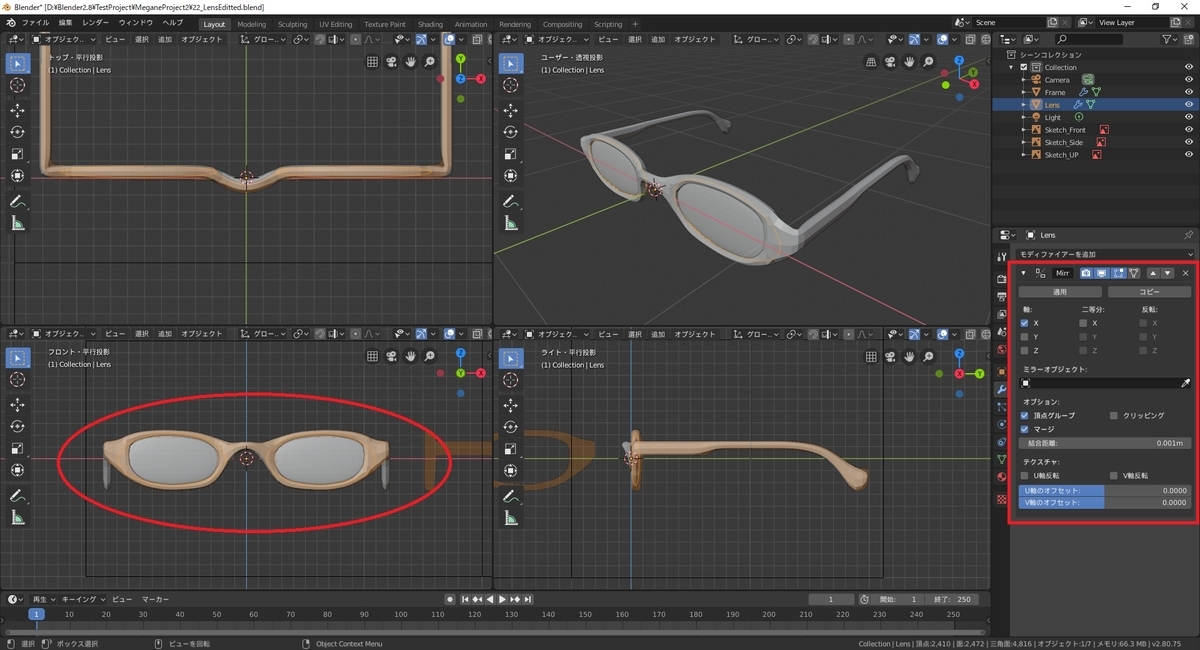Image resolution: width=1200 pixels, height=650 pixels.
Task: Open the ファイル menu
Action: tap(35, 22)
